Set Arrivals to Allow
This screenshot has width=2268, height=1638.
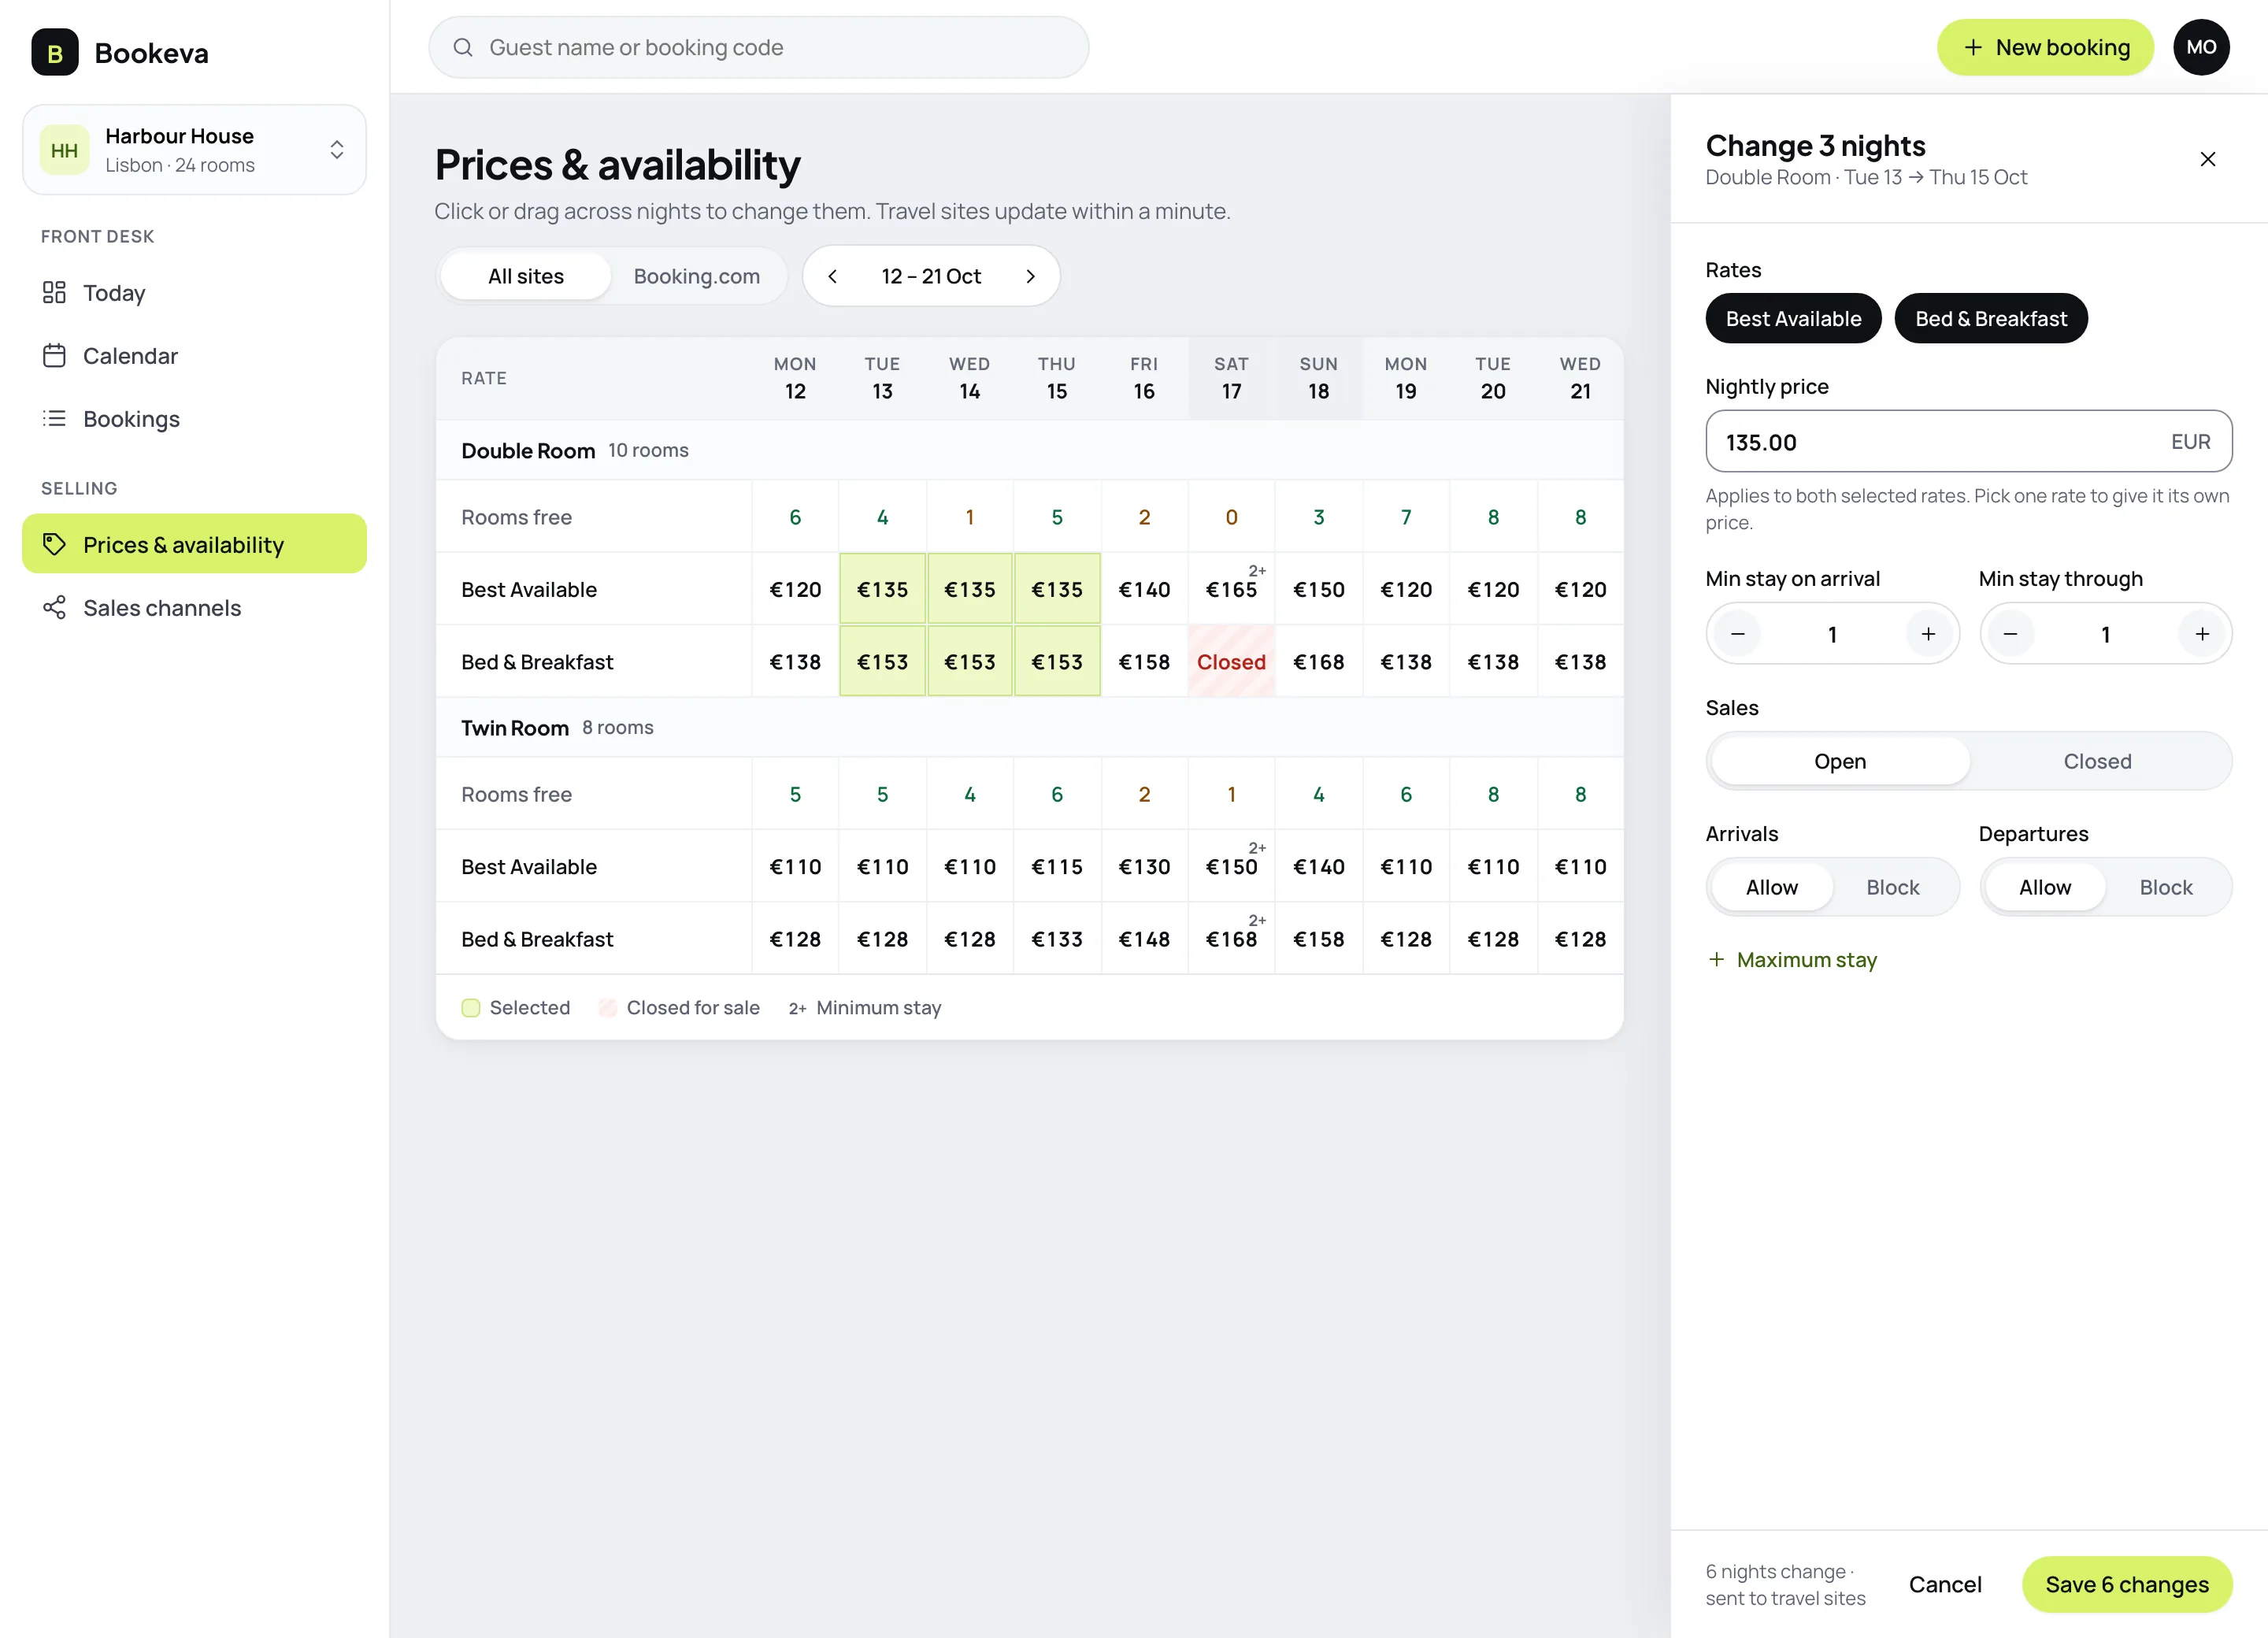(x=1772, y=887)
